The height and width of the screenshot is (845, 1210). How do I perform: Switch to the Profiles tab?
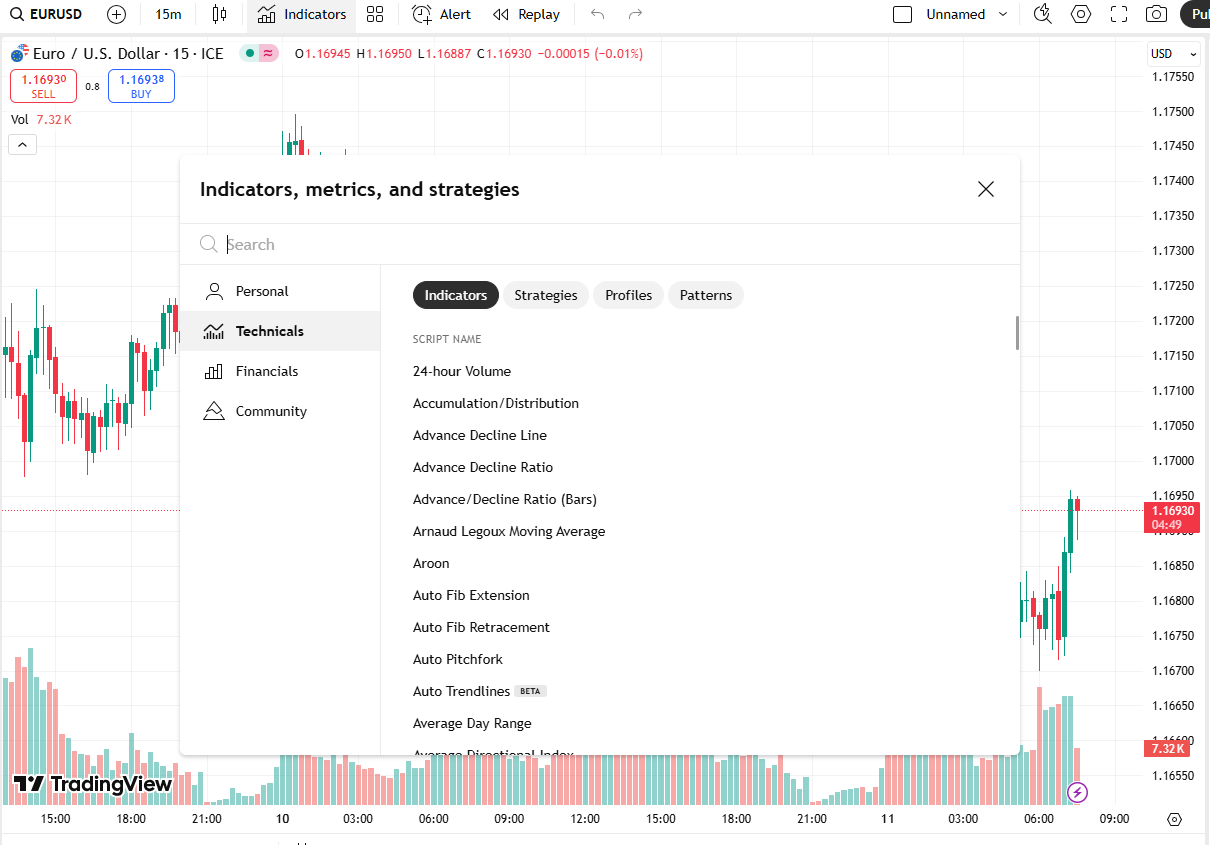click(x=629, y=295)
